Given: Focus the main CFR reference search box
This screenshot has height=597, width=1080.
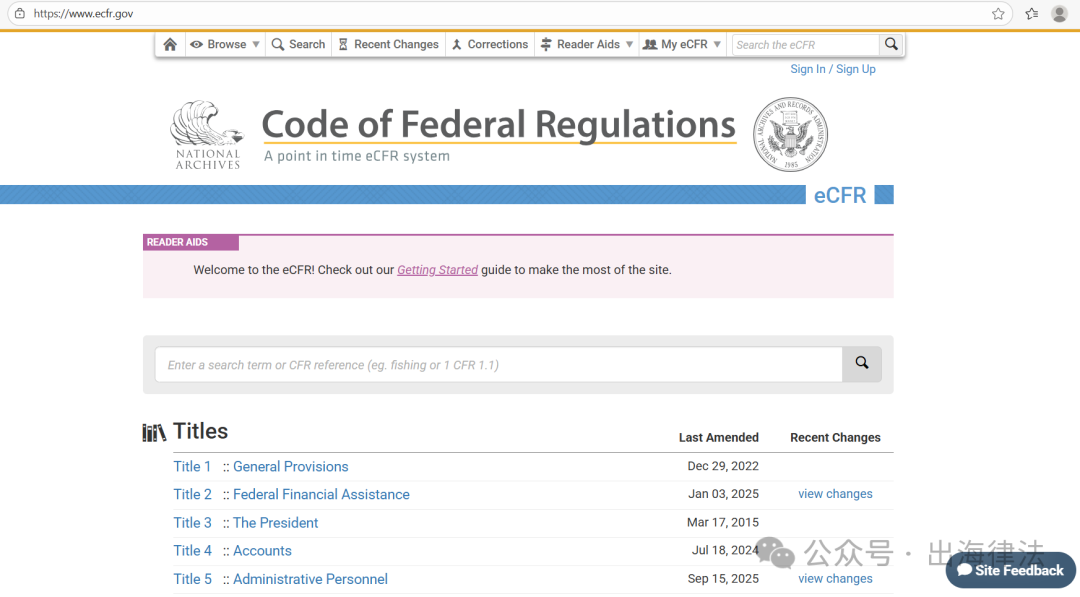Looking at the screenshot, I should [499, 364].
